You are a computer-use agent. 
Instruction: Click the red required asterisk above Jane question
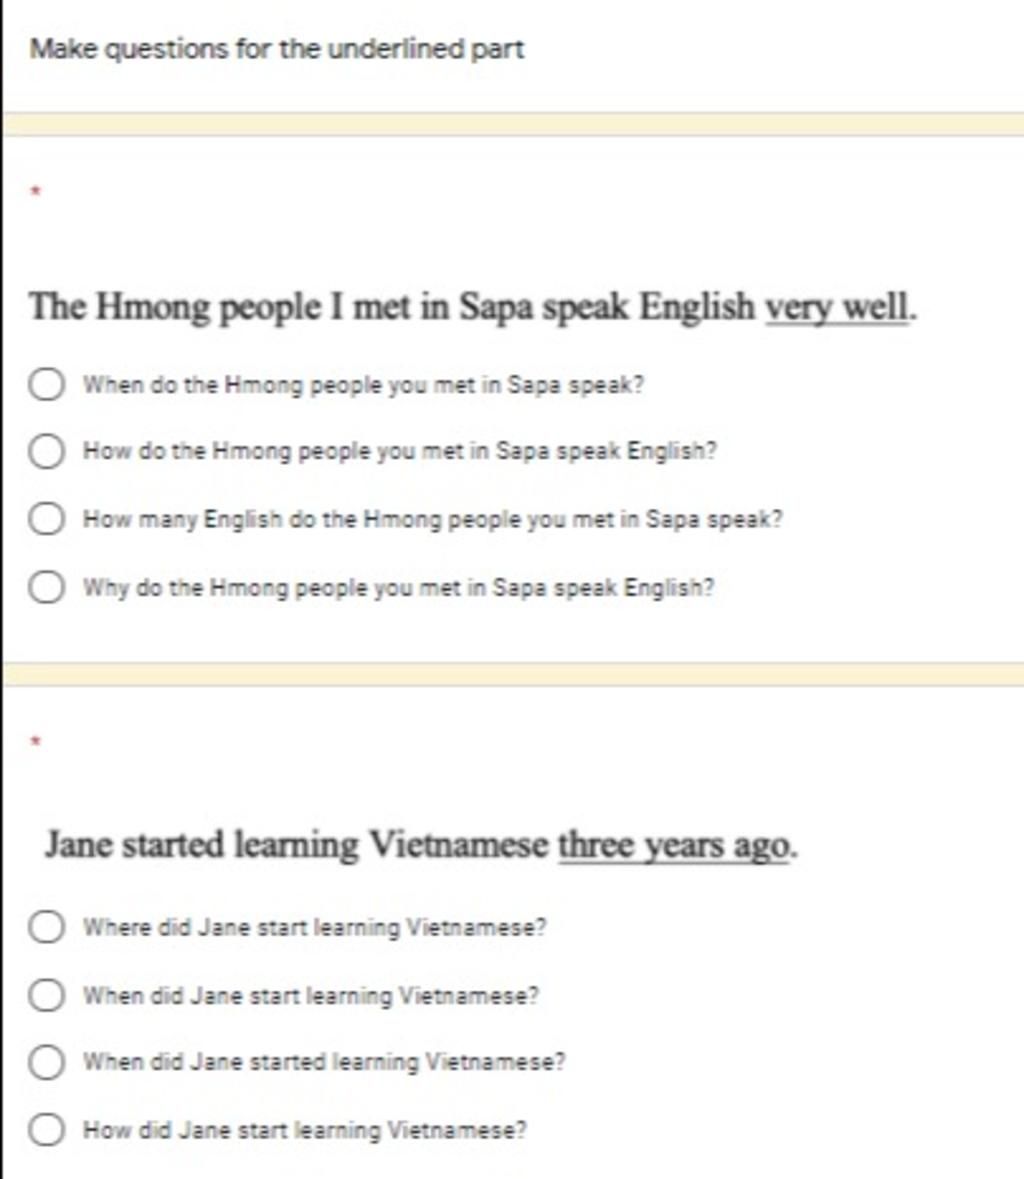(x=35, y=741)
